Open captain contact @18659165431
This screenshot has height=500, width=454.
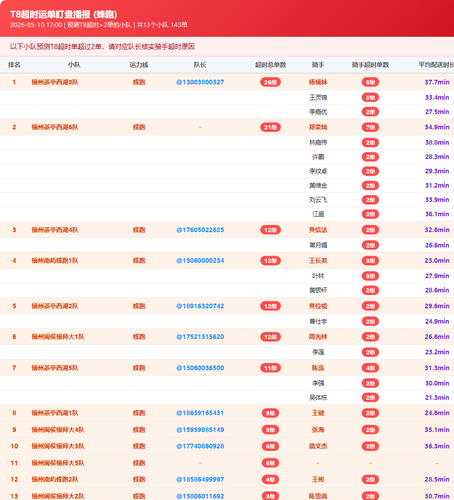[x=200, y=413]
